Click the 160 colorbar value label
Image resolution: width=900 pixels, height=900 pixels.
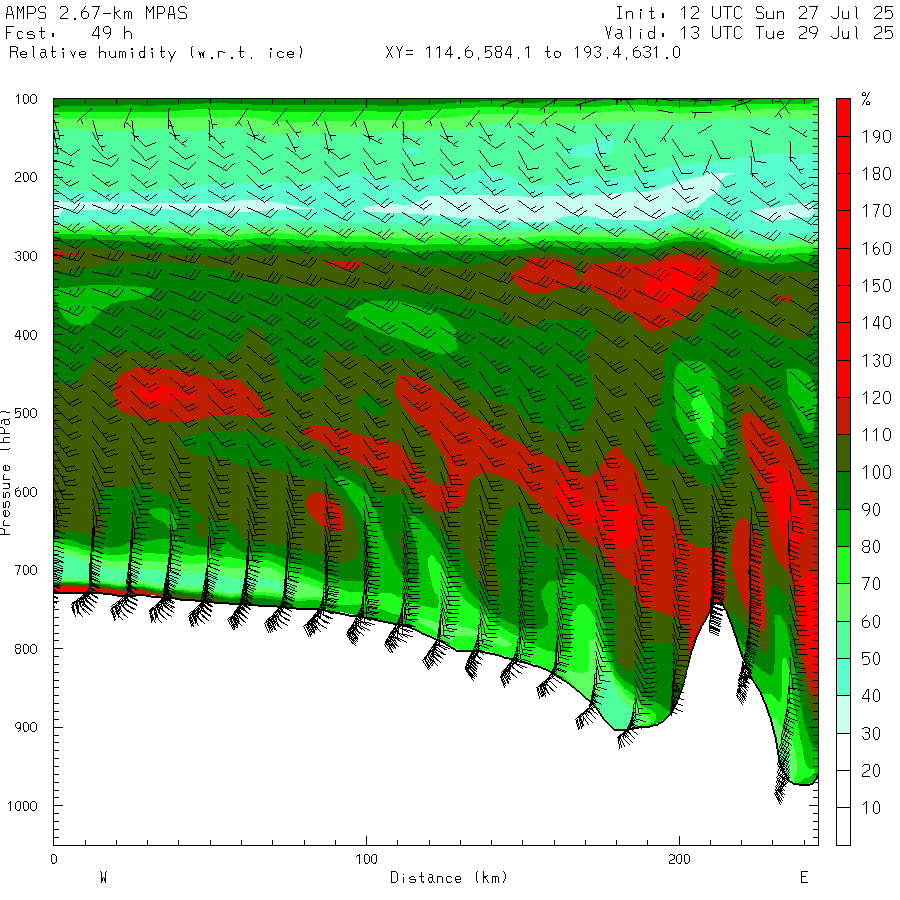pos(876,249)
